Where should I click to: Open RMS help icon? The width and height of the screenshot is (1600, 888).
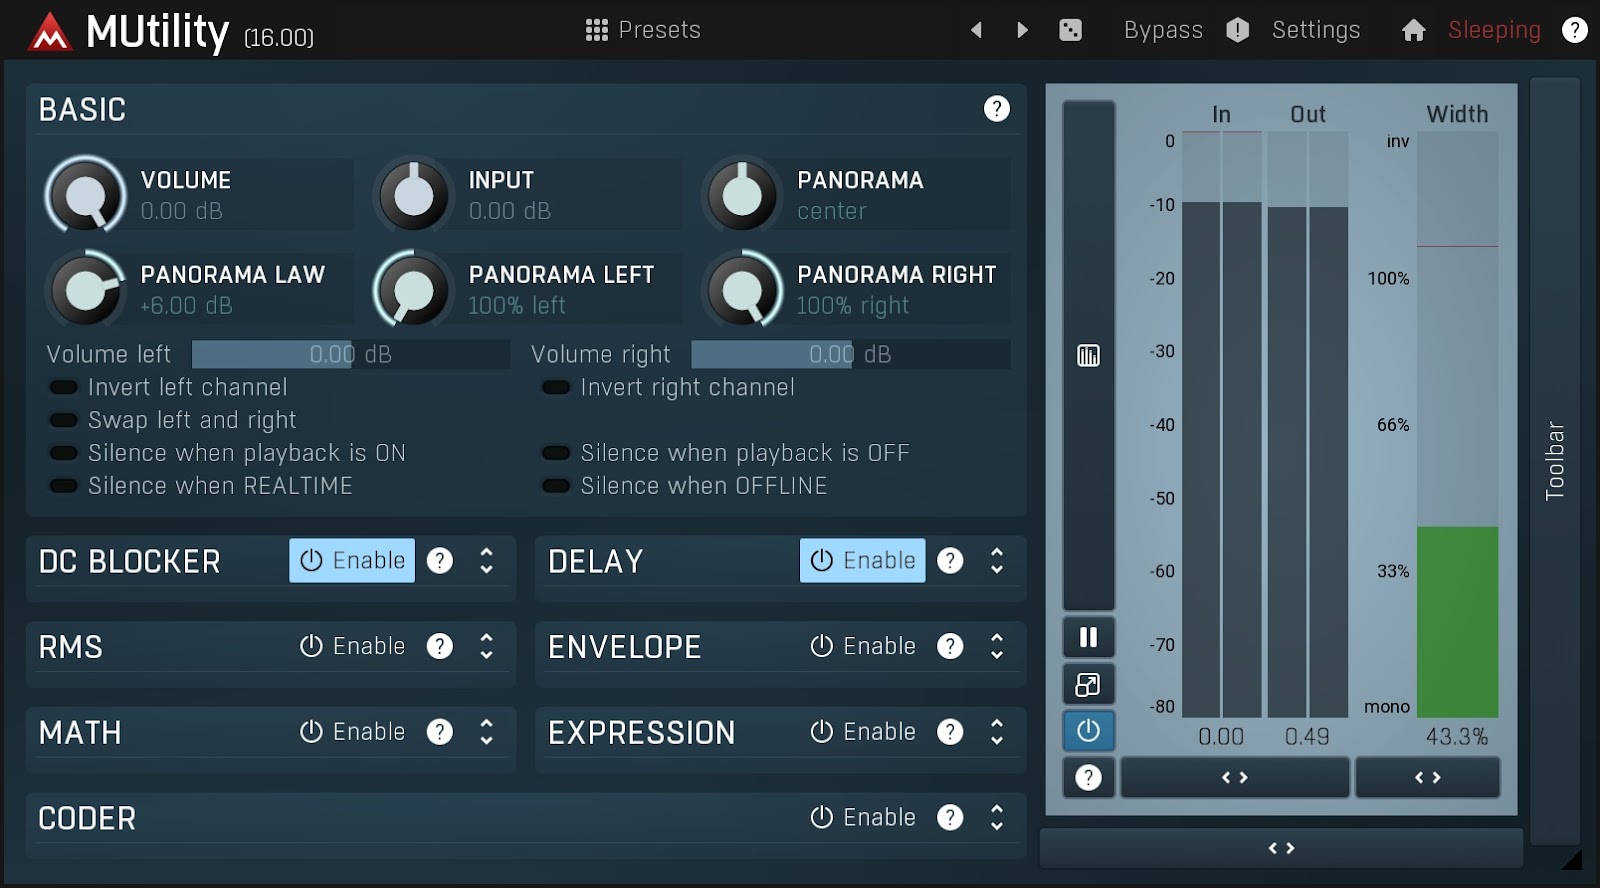click(440, 646)
